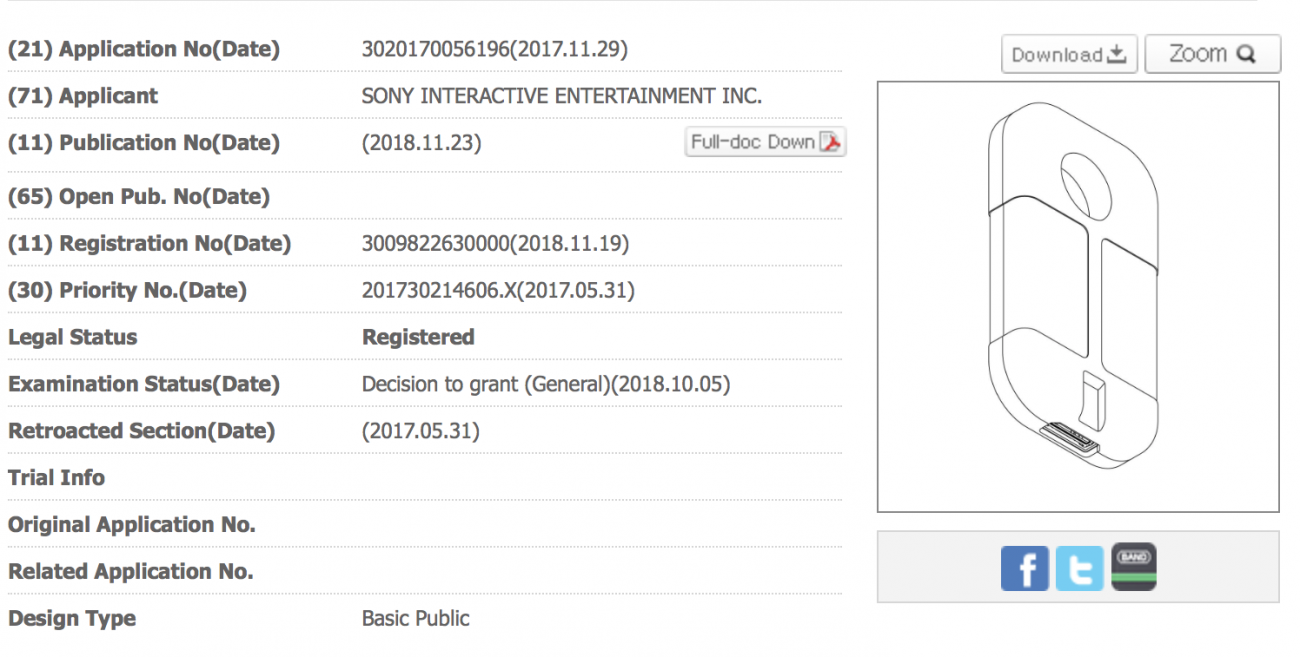Share design on Twitter

tap(1080, 568)
